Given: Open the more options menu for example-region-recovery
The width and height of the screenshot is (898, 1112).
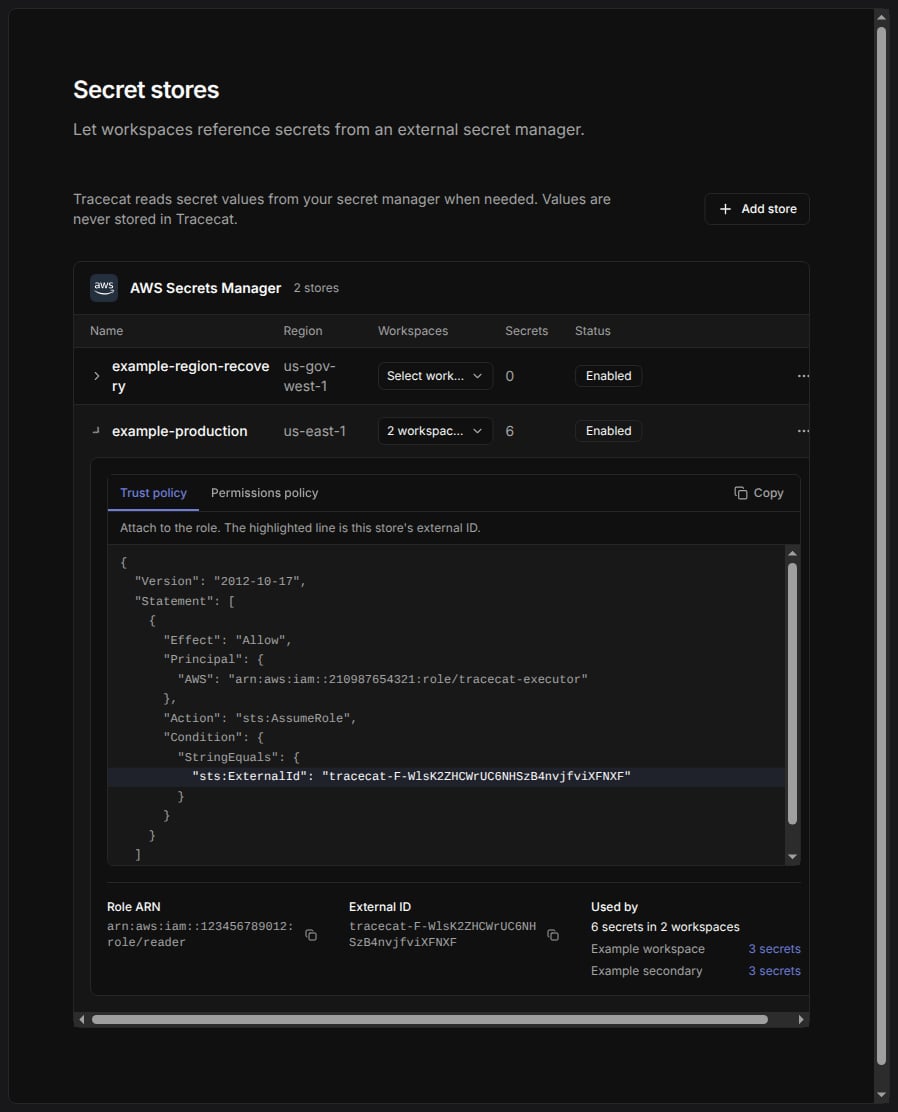Looking at the screenshot, I should click(x=802, y=376).
